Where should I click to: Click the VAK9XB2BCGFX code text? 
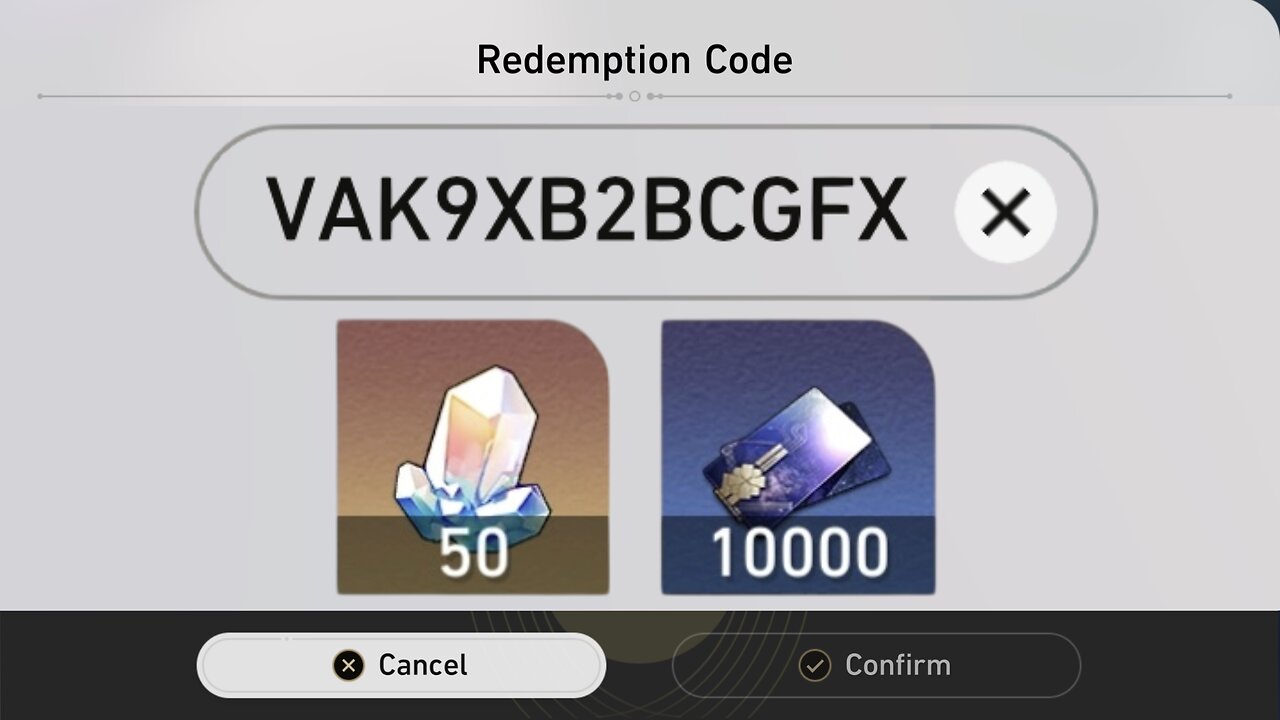pyautogui.click(x=587, y=211)
